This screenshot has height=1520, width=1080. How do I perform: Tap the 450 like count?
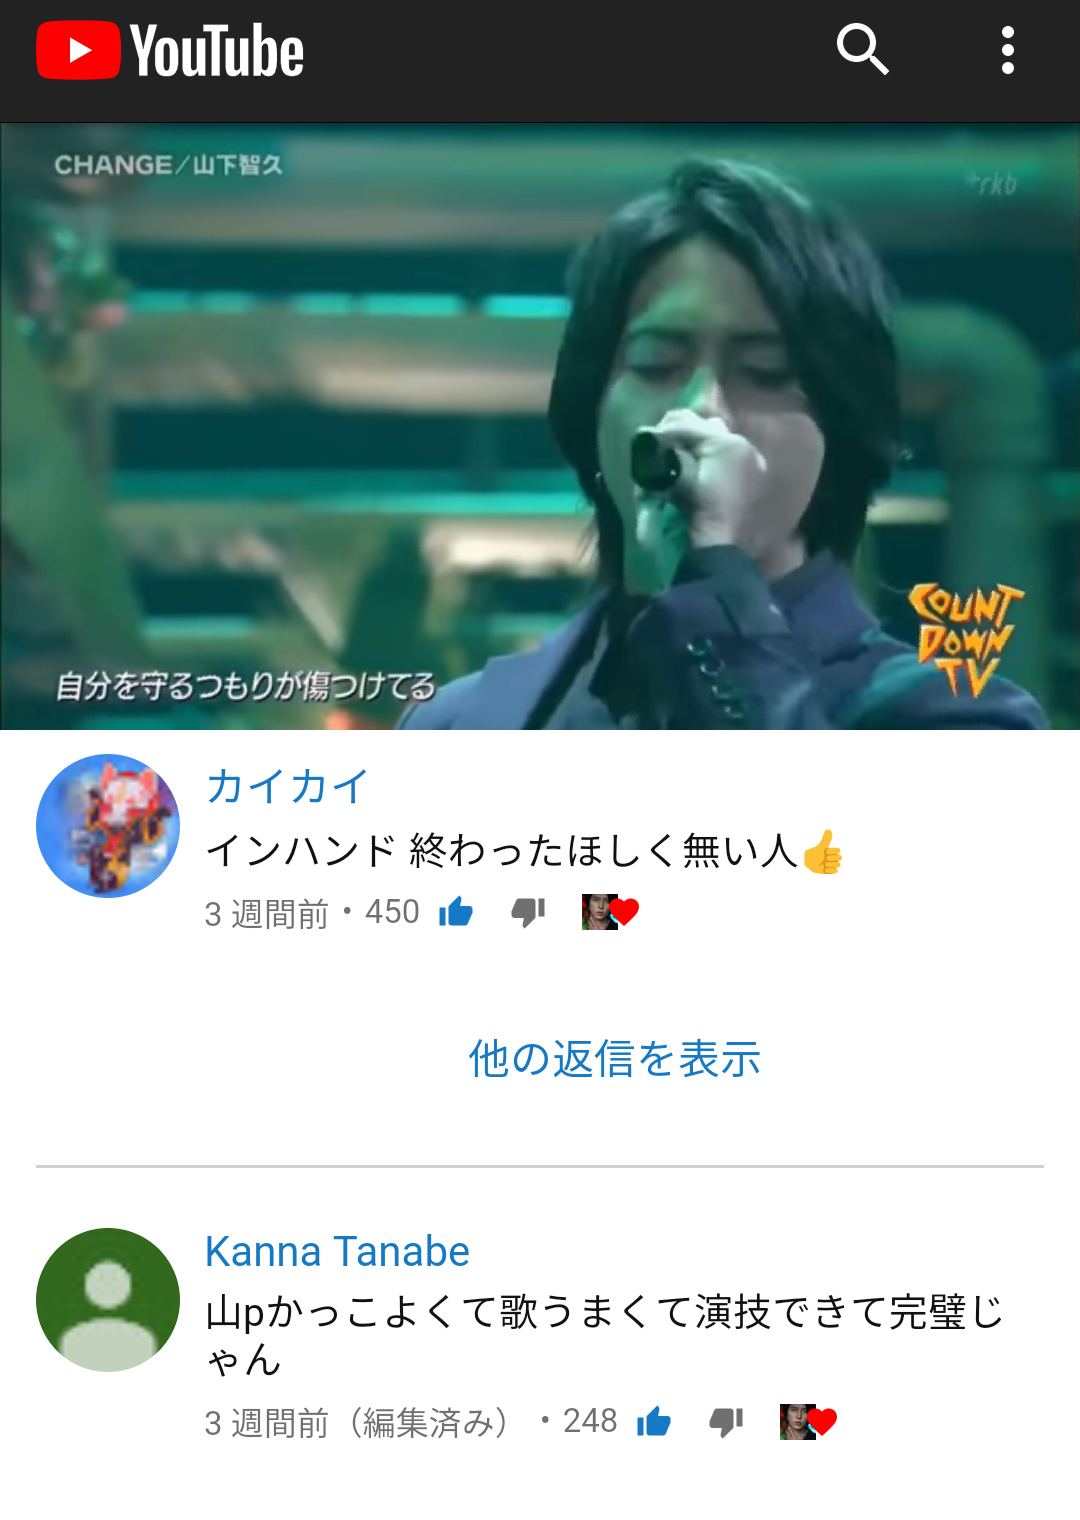392,912
